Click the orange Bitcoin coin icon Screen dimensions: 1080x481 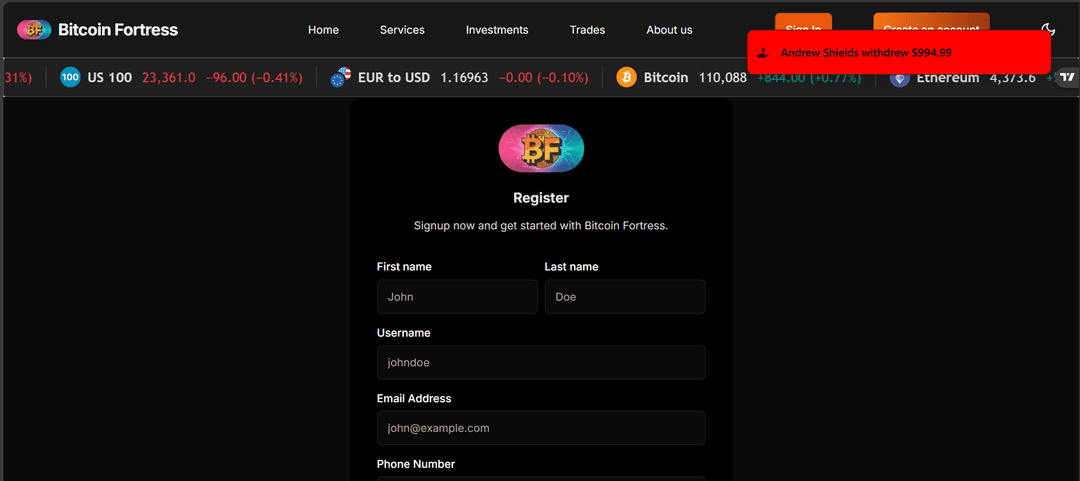pos(626,77)
